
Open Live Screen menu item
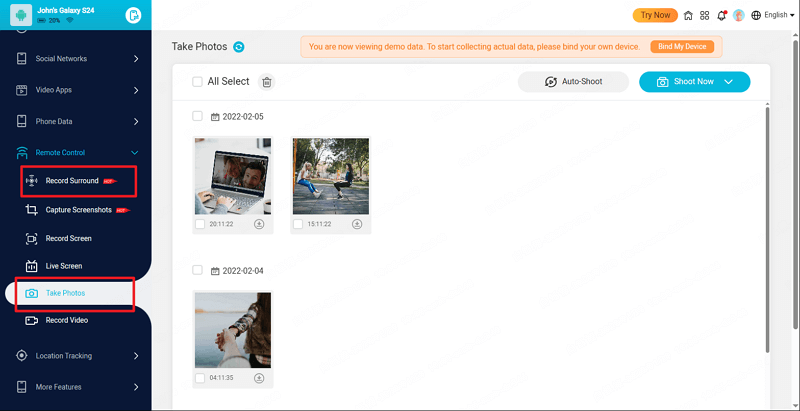pos(64,266)
